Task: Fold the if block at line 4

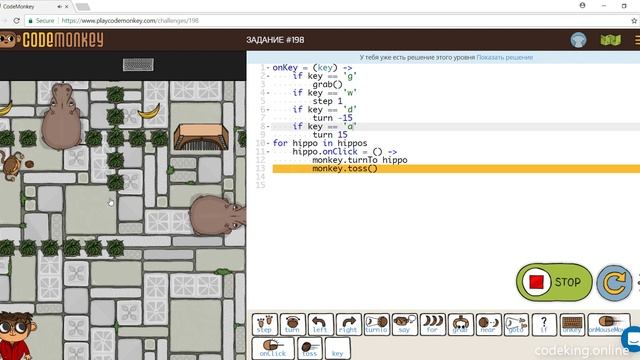Action: click(x=268, y=93)
